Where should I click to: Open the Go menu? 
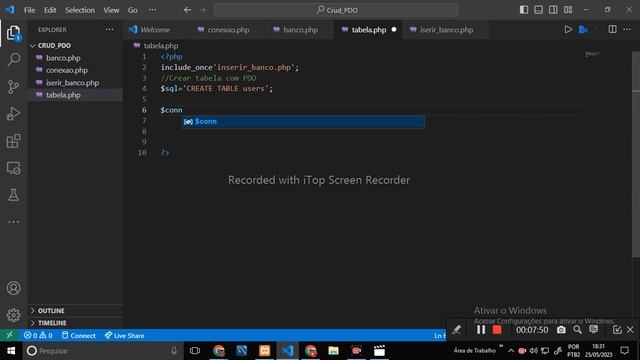point(132,10)
